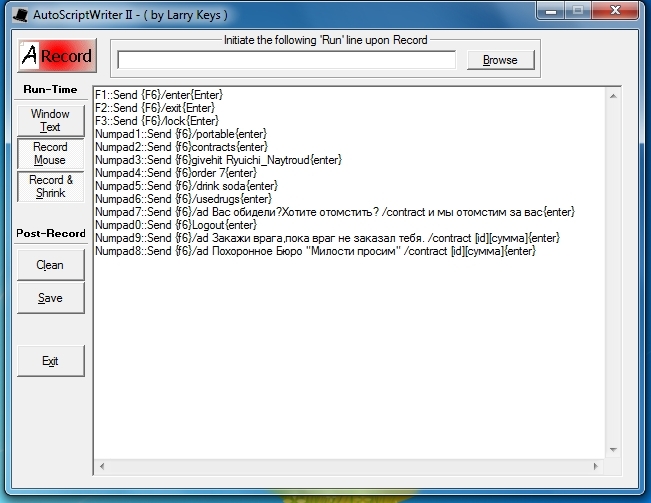This screenshot has width=651, height=503.
Task: Enable the Record Mouse toggle
Action: tap(50, 154)
